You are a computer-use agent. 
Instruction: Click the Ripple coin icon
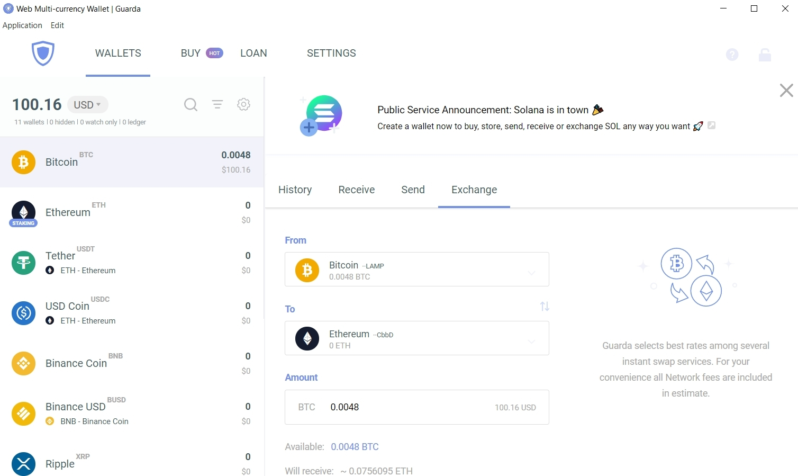tap(23, 464)
